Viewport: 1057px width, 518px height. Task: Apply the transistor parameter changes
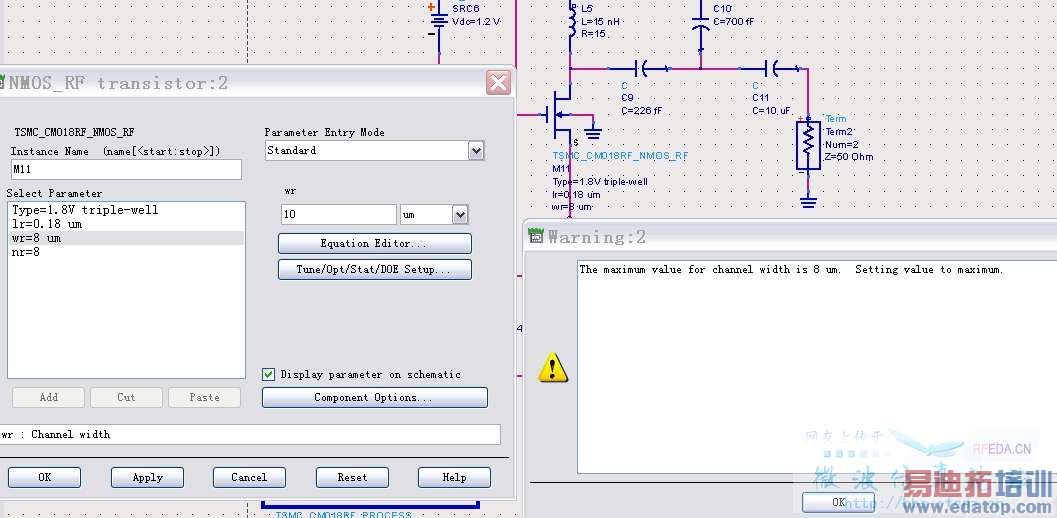pyautogui.click(x=147, y=478)
